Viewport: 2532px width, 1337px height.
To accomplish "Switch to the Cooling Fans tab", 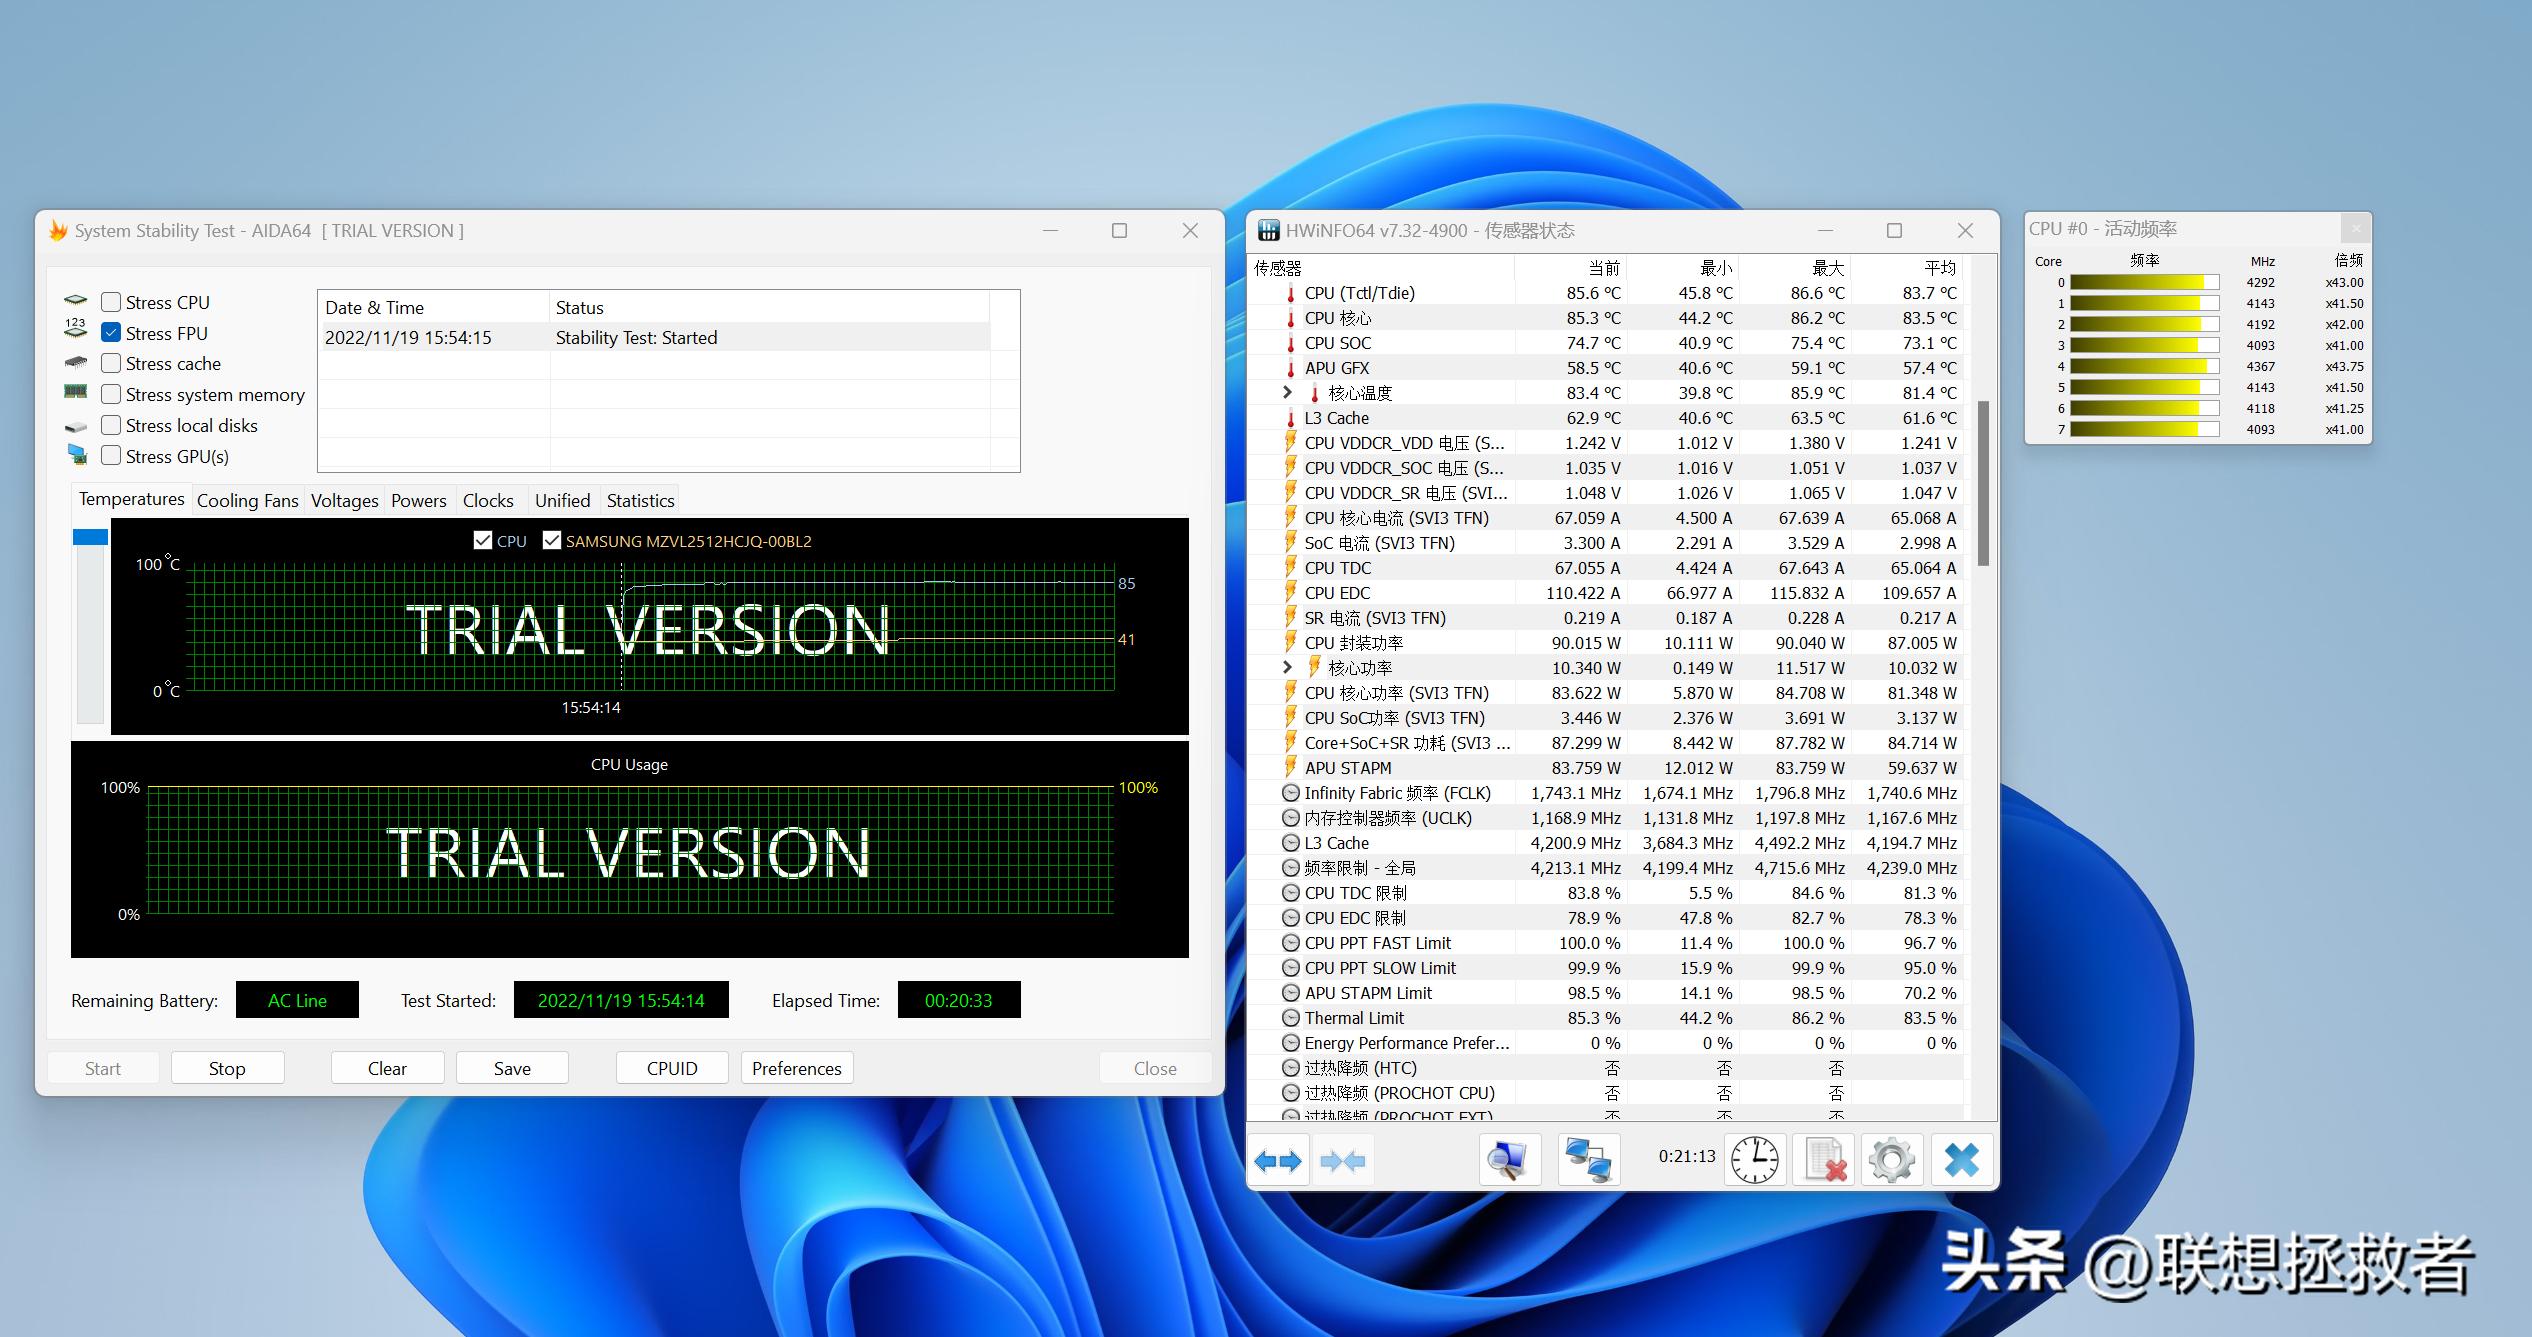I will (247, 500).
